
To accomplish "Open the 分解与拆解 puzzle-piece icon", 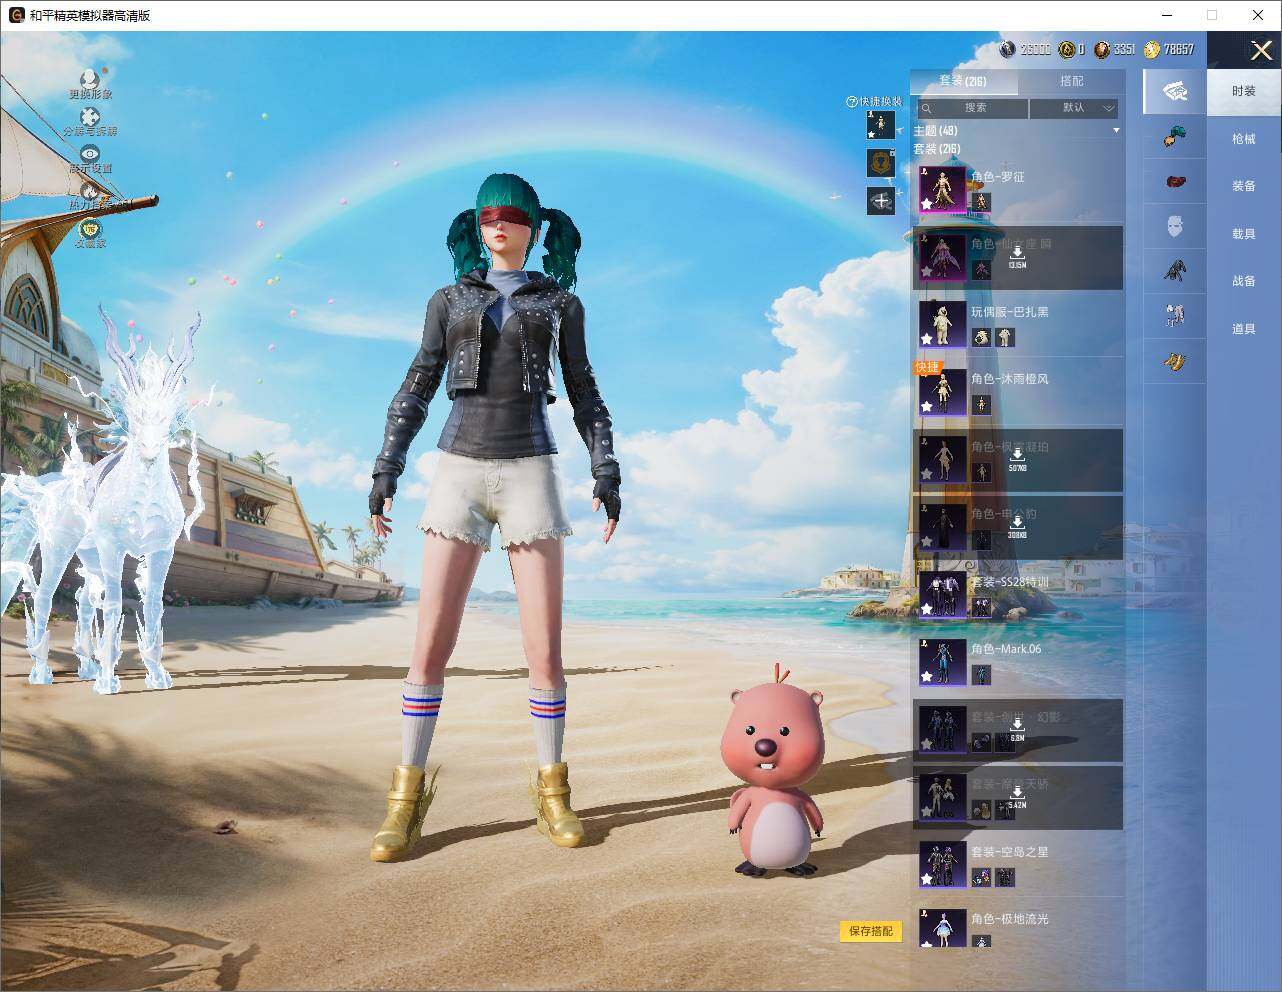I will 90,117.
